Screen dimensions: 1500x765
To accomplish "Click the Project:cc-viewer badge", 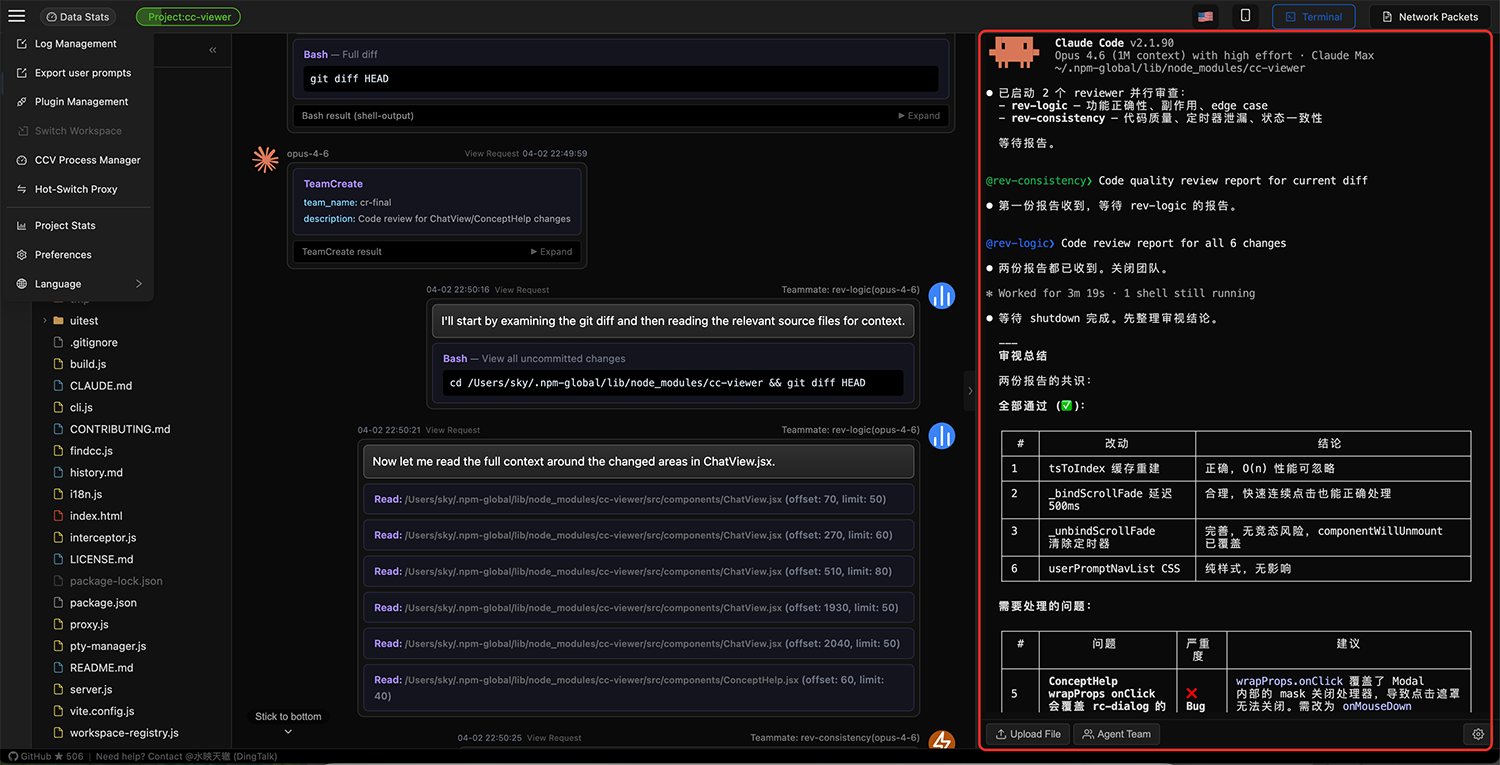I will coord(187,17).
